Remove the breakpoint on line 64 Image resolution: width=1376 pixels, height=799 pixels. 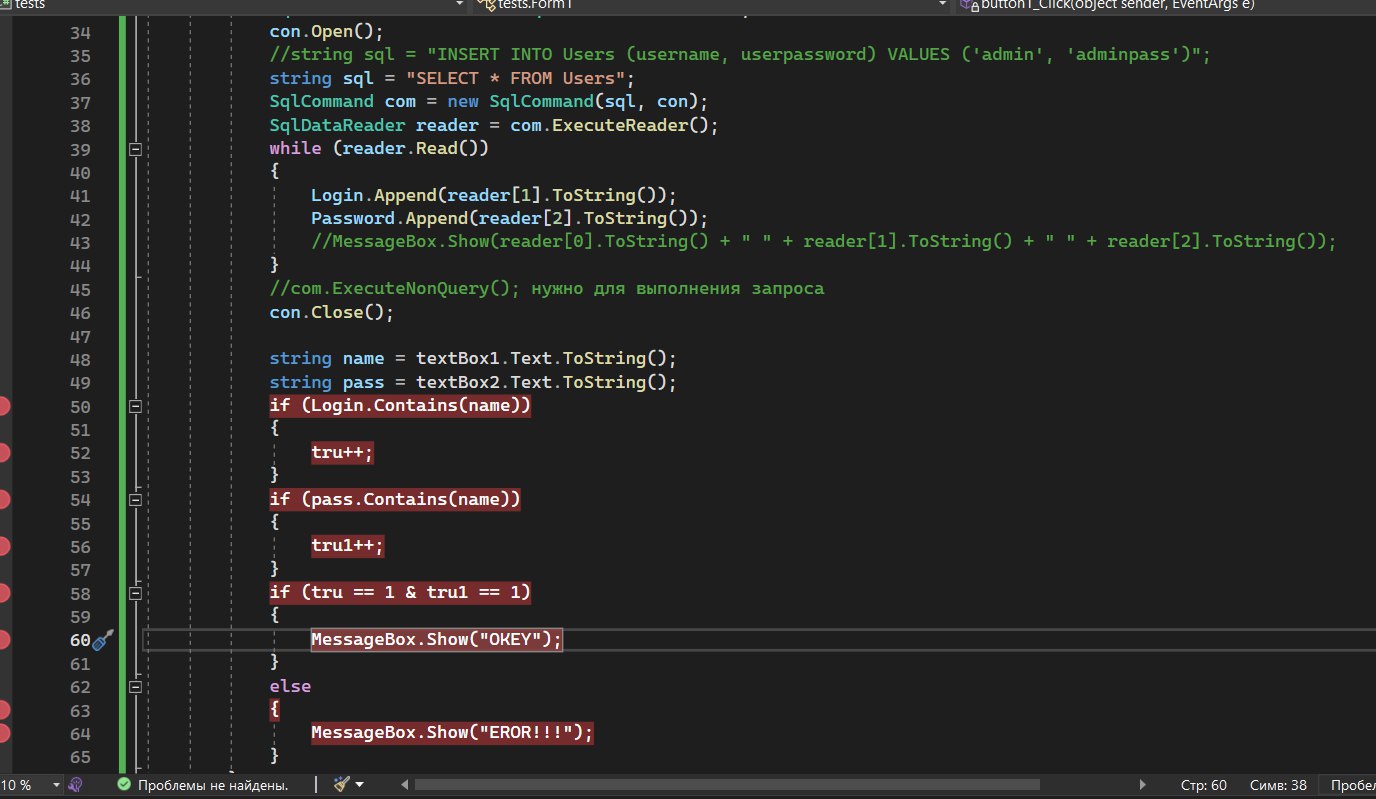[x=3, y=733]
